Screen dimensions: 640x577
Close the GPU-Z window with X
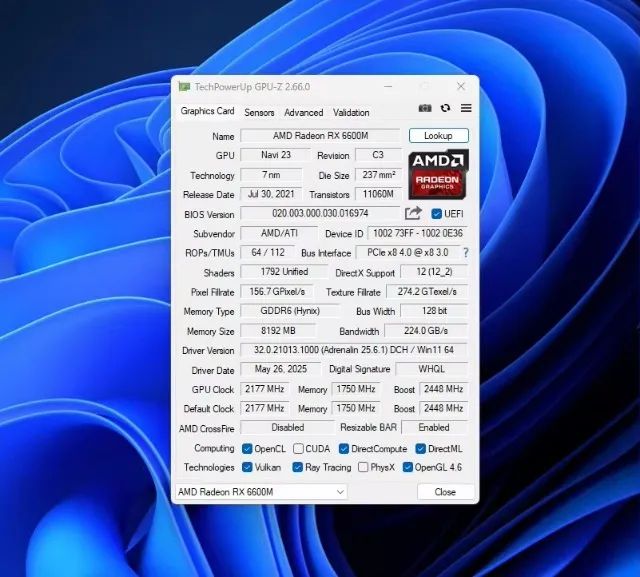click(461, 87)
